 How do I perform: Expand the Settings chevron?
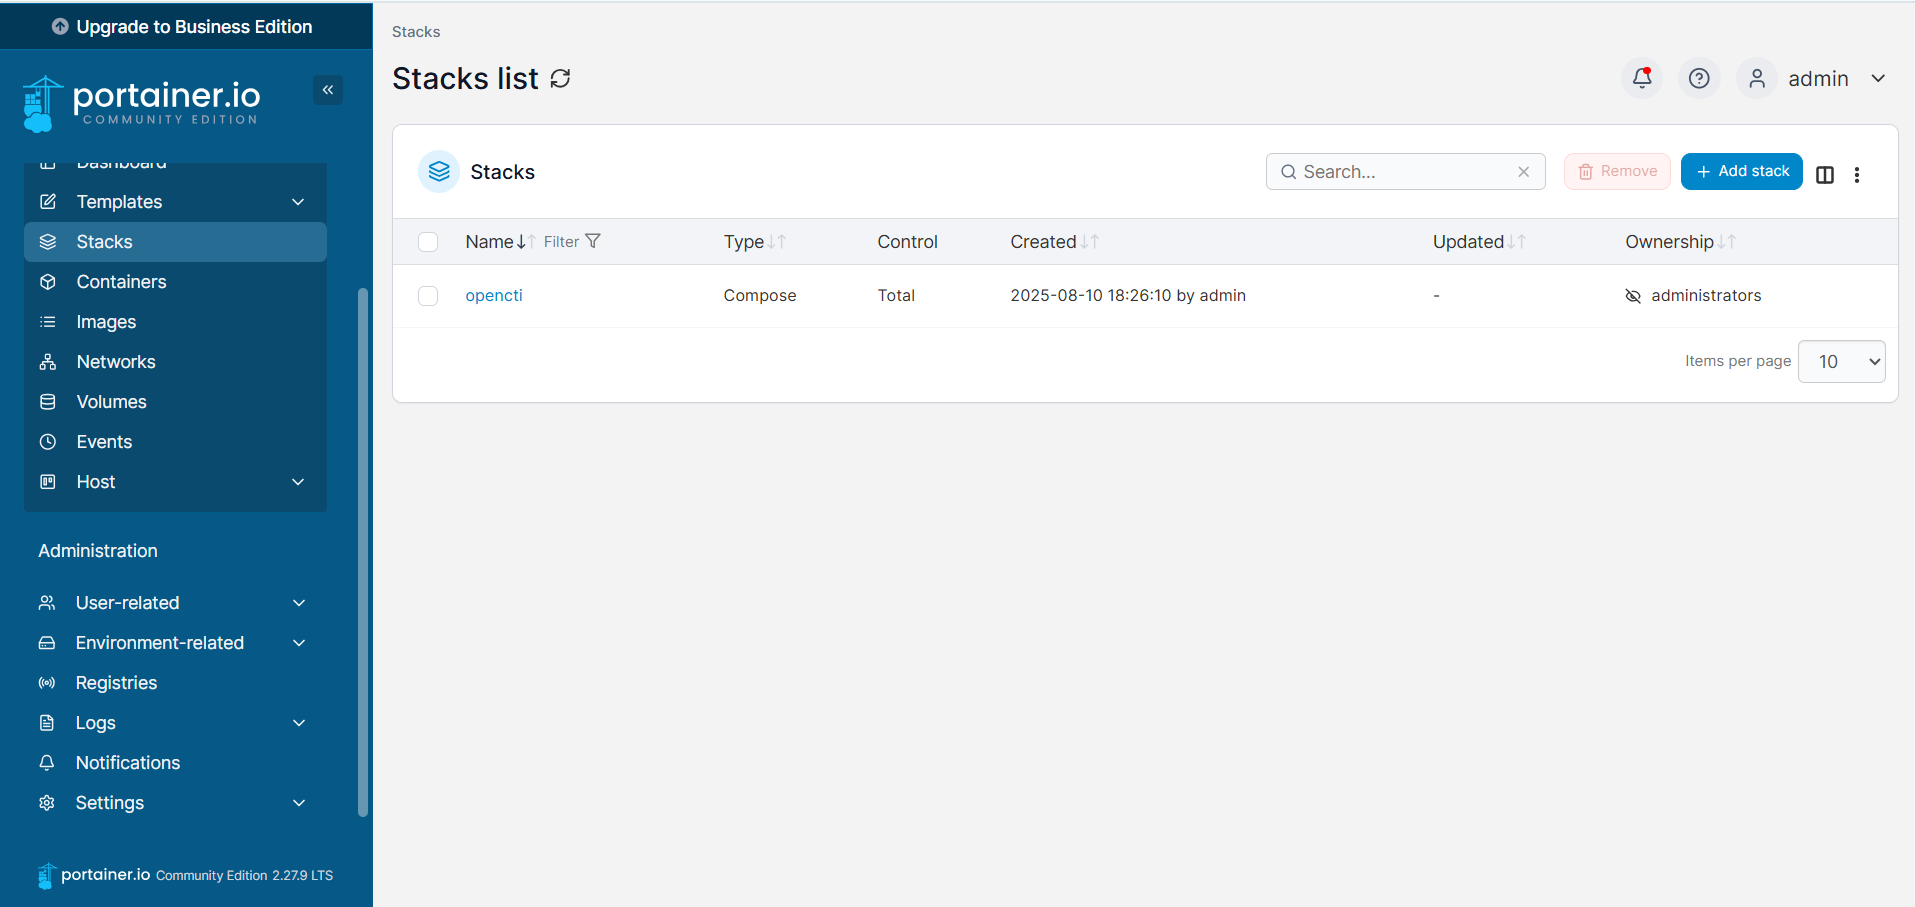299,803
